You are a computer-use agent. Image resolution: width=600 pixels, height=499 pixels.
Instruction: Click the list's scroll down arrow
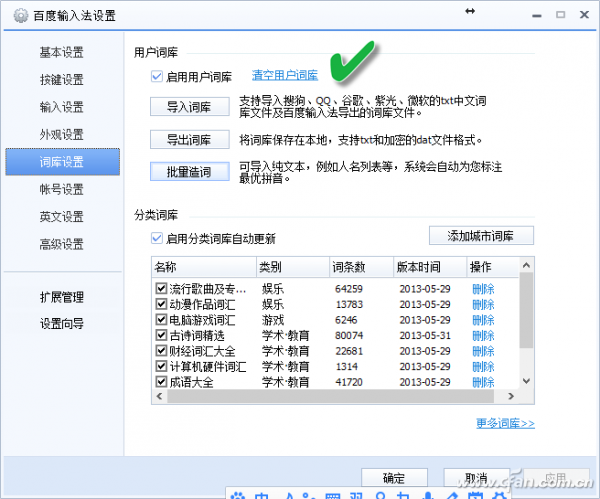[x=527, y=381]
